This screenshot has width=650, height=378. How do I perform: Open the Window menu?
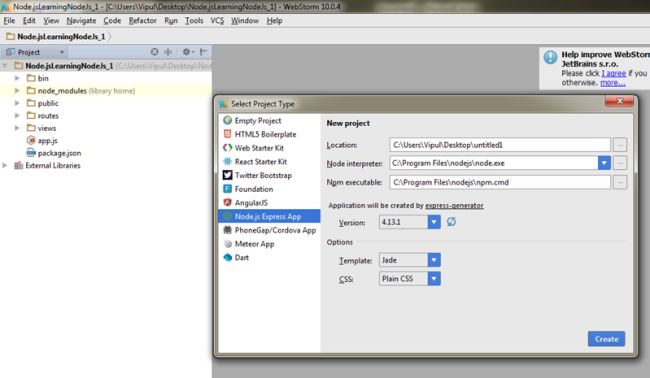coord(245,21)
